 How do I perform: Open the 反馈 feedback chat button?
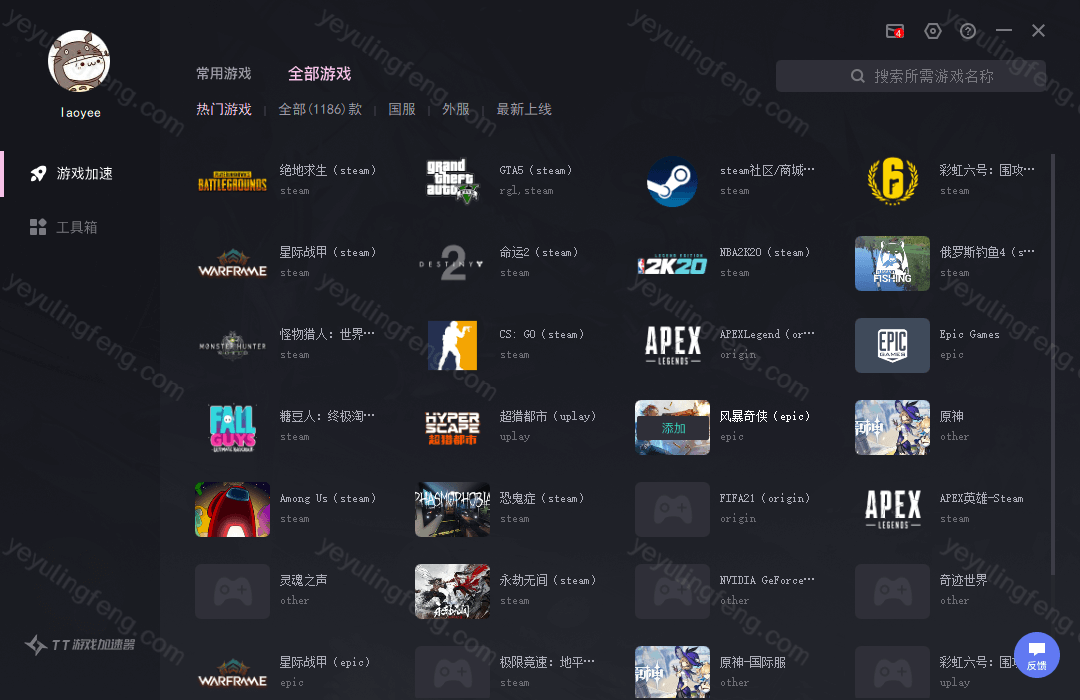pyautogui.click(x=1037, y=655)
